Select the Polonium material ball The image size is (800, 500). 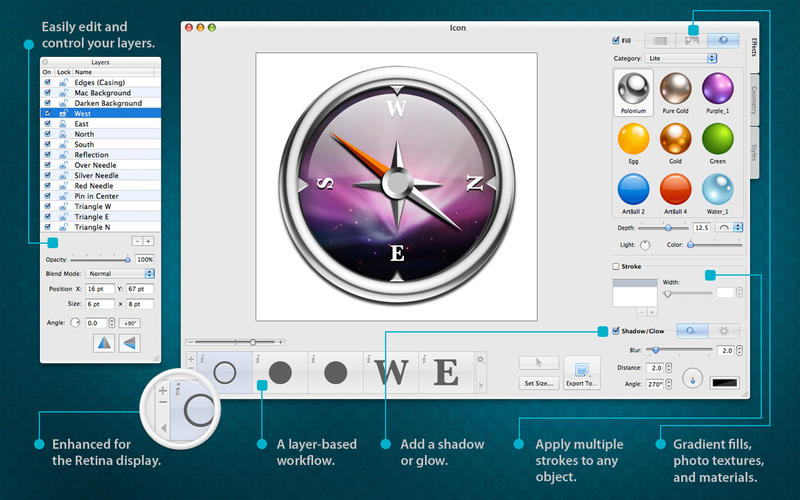[632, 89]
